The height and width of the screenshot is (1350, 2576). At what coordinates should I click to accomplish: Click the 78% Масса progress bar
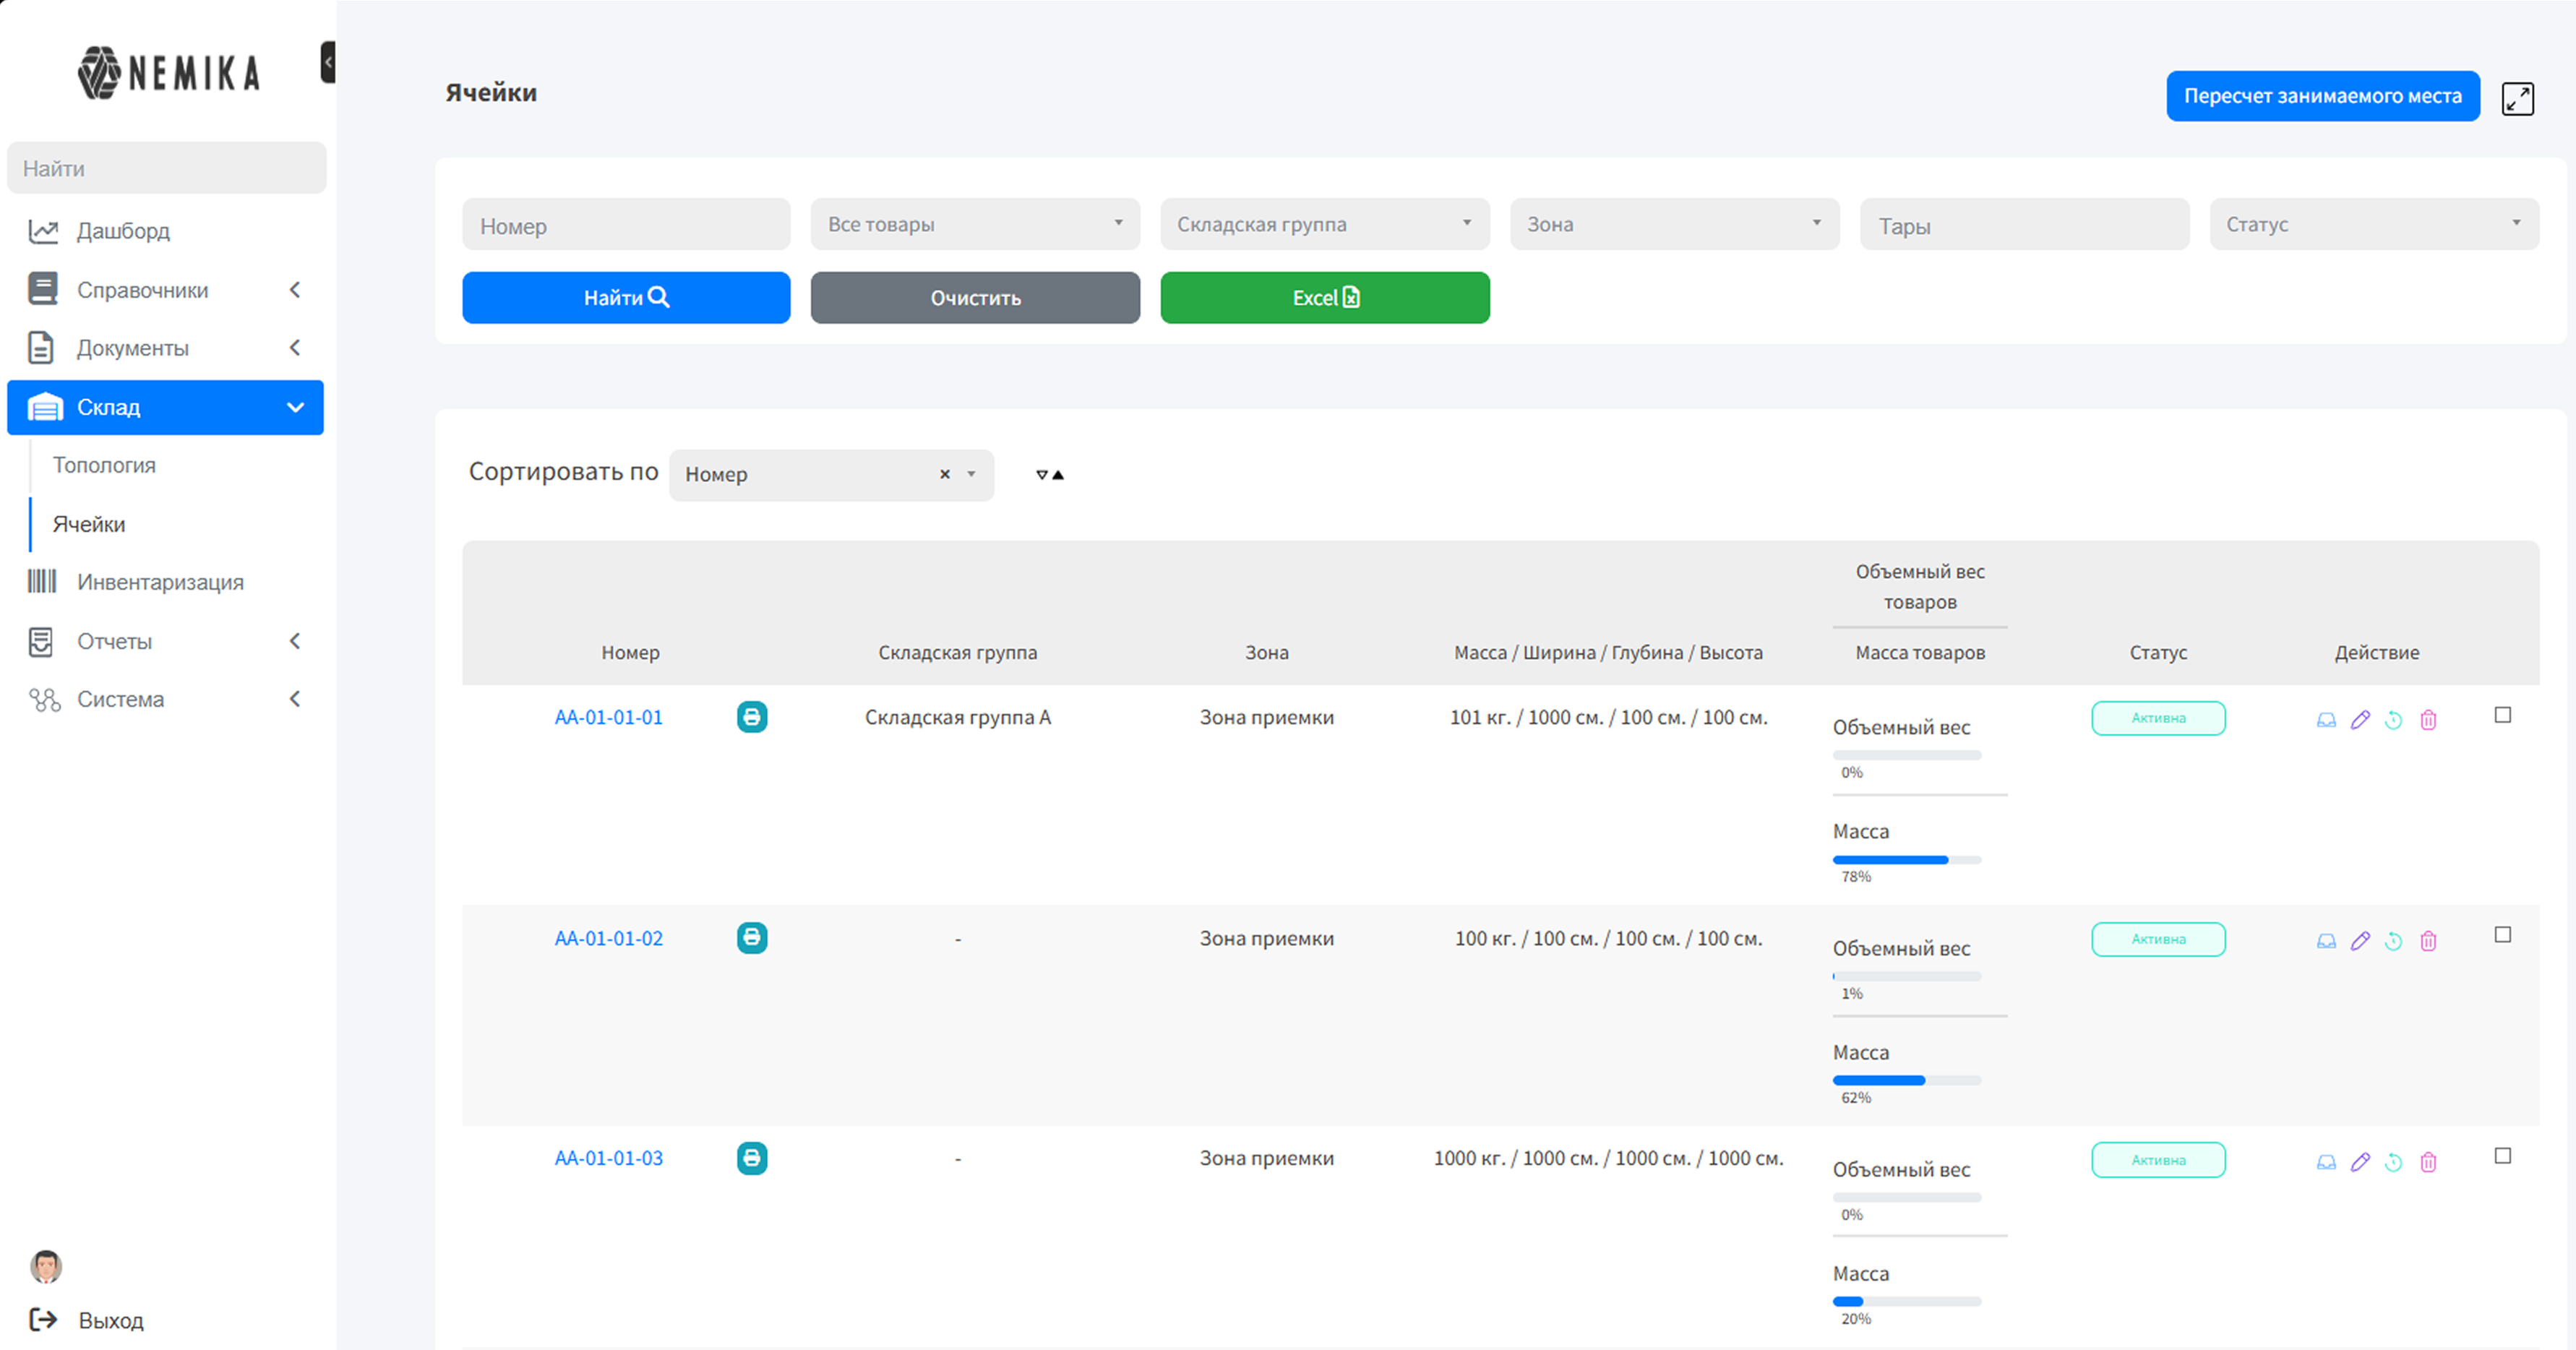point(1906,860)
